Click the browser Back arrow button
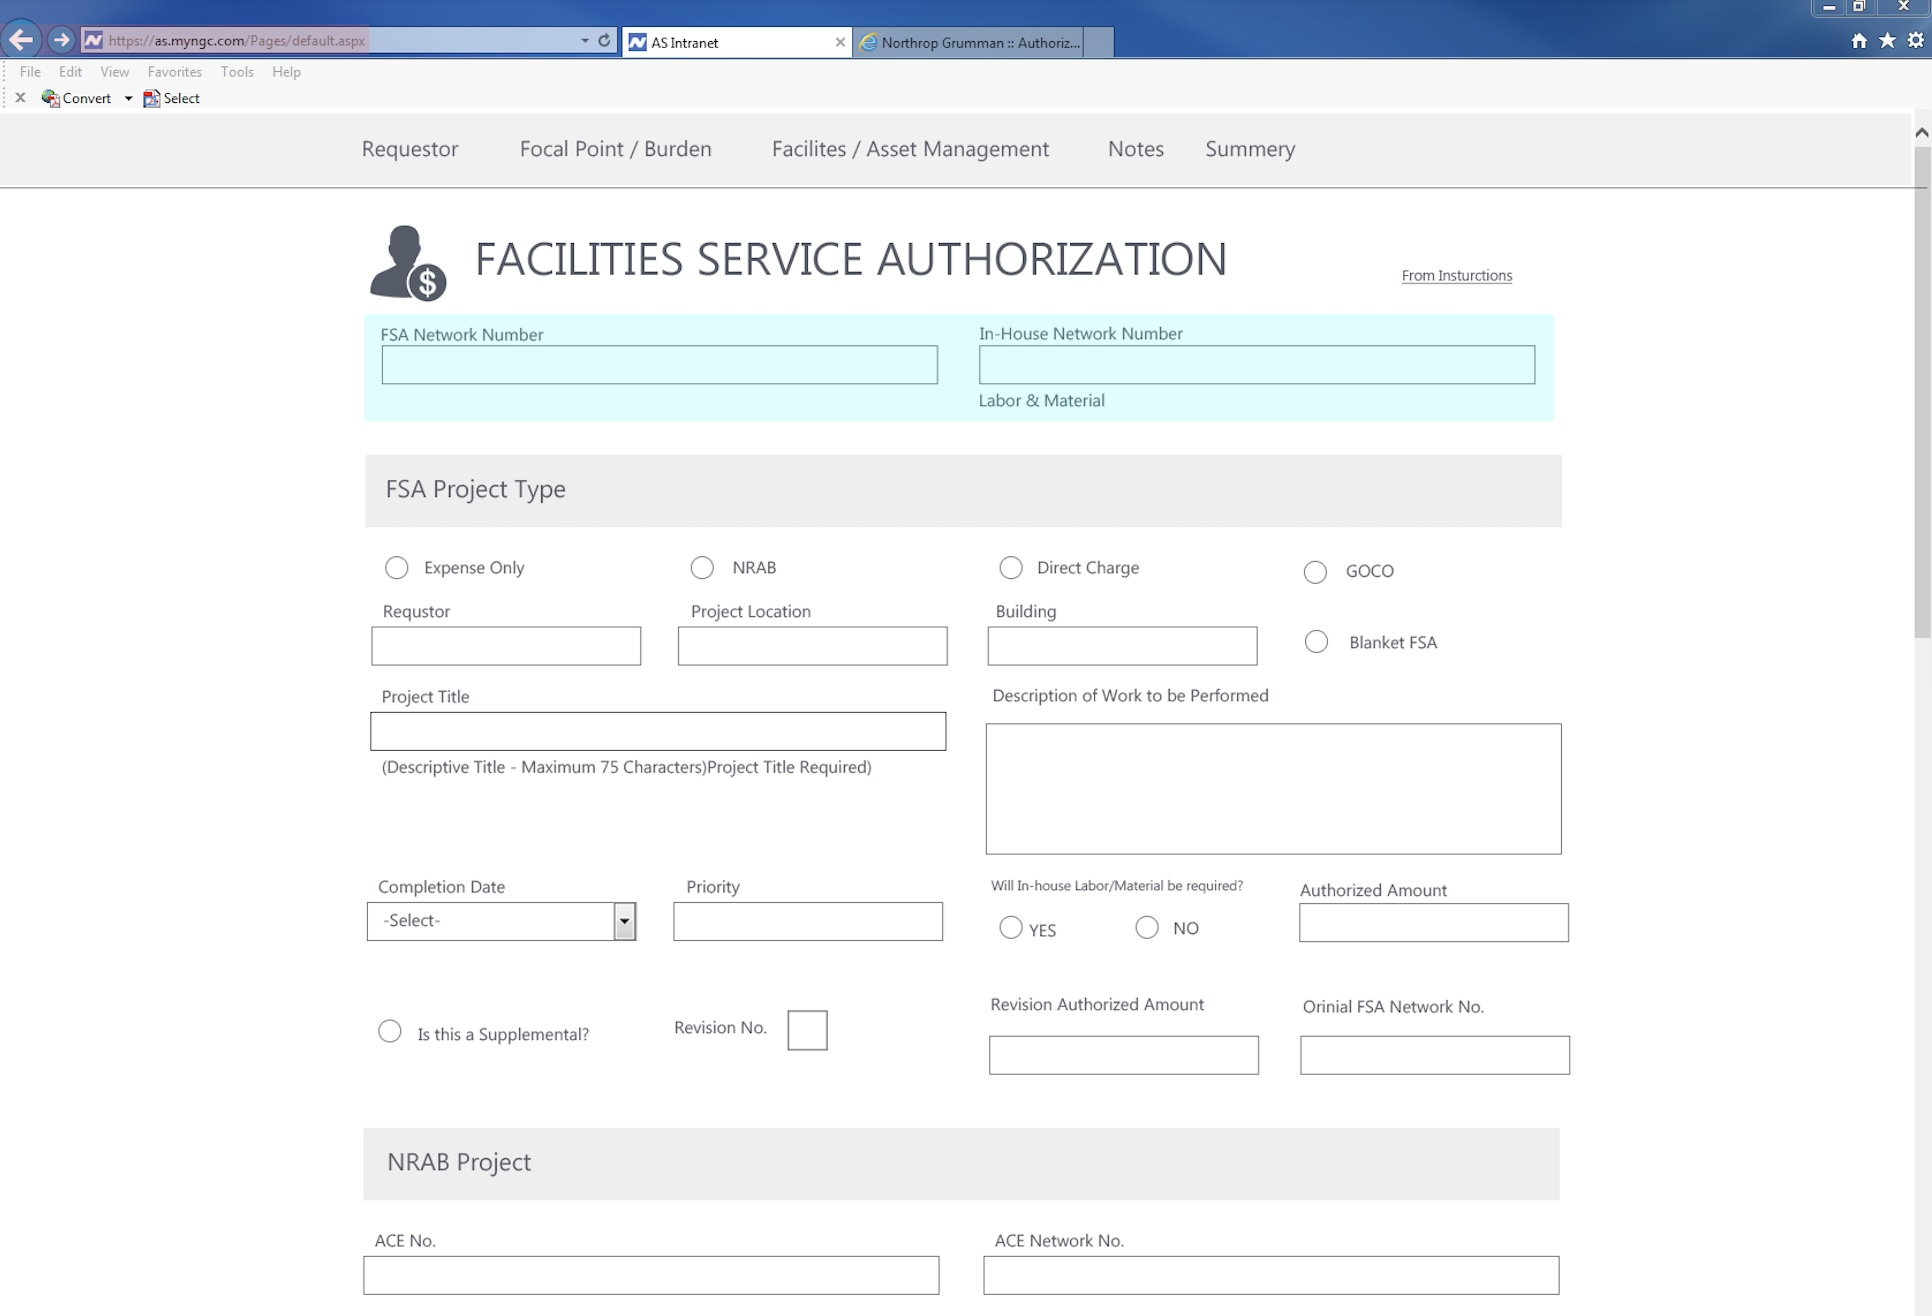Image resolution: width=1932 pixels, height=1316 pixels. pos(21,40)
